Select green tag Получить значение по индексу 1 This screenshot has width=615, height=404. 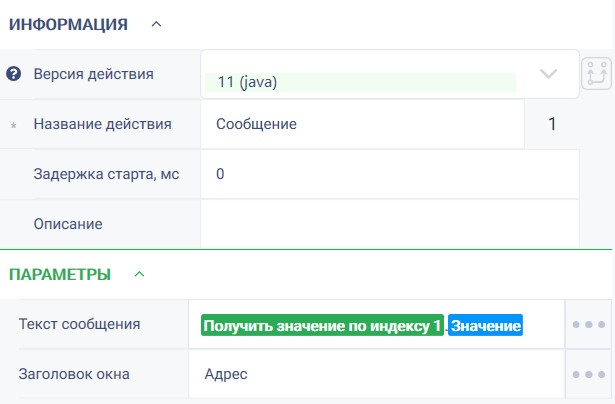point(322,325)
